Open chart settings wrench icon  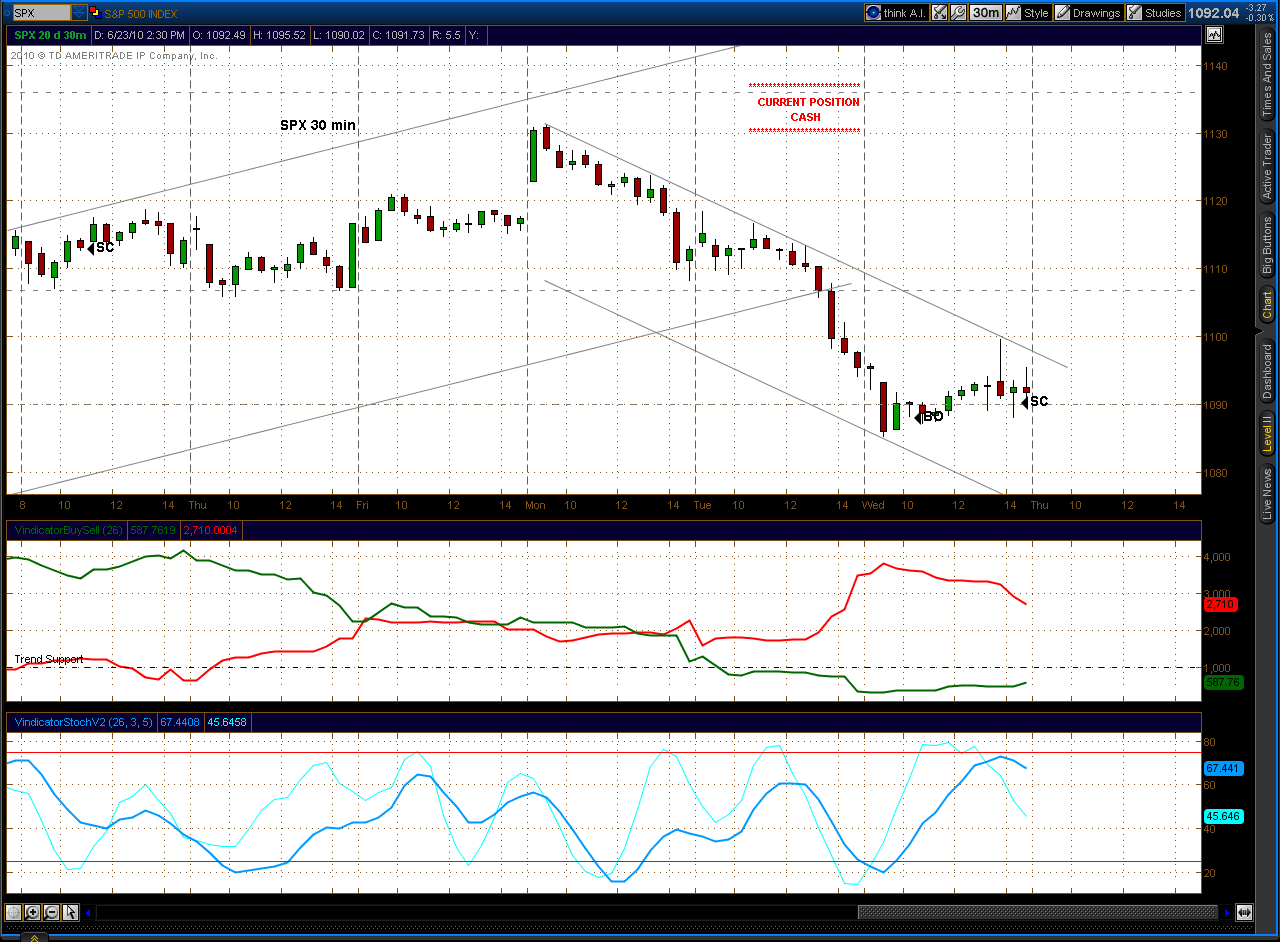click(958, 13)
